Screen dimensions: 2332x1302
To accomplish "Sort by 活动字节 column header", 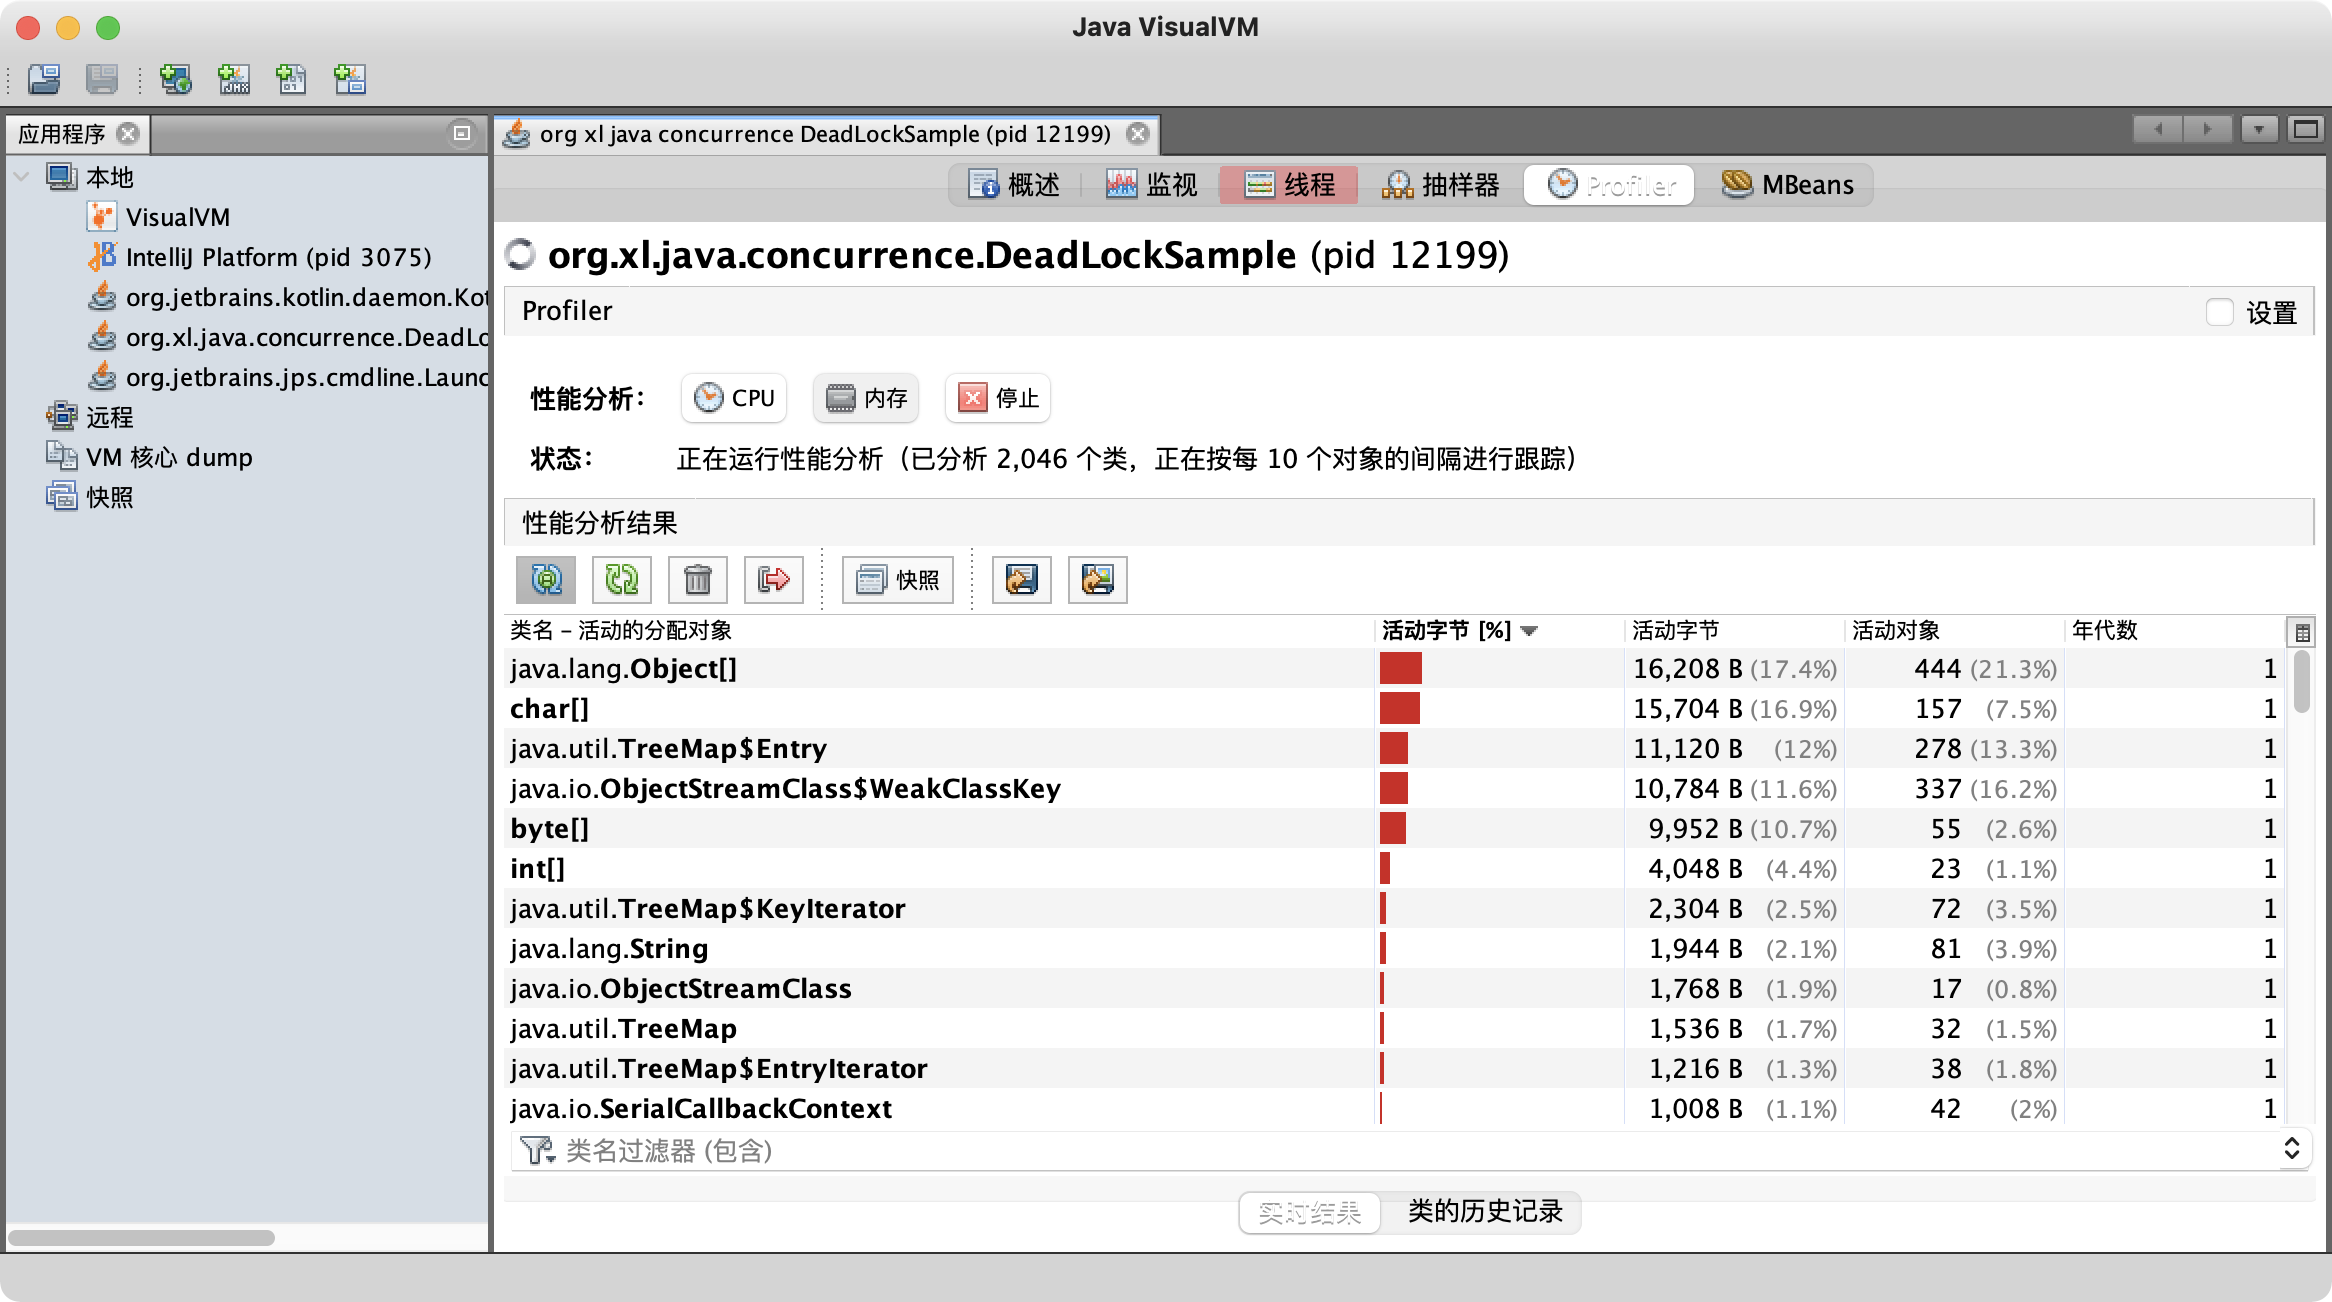I will click(1734, 631).
